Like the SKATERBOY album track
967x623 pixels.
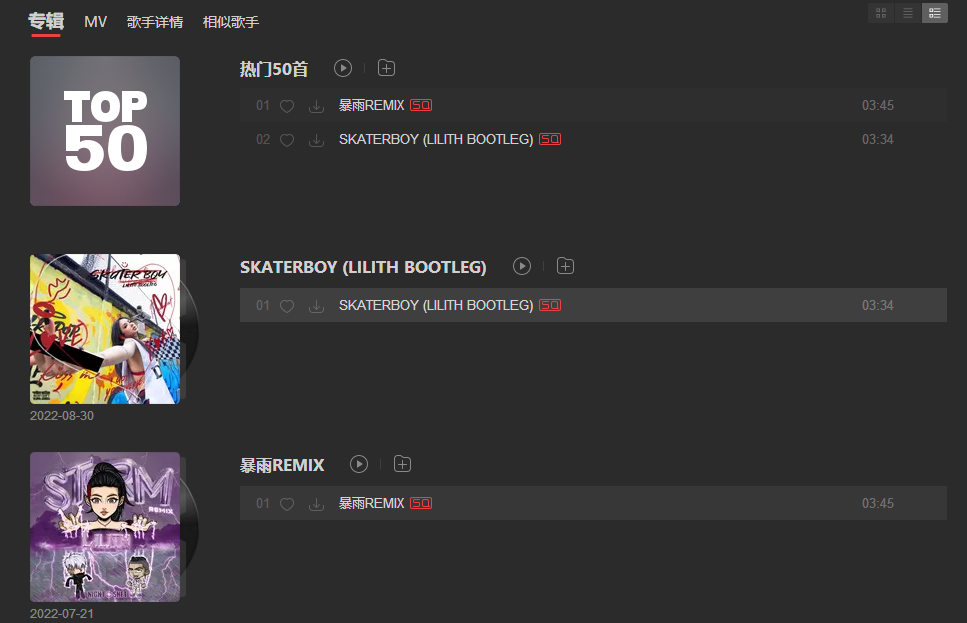pos(287,306)
